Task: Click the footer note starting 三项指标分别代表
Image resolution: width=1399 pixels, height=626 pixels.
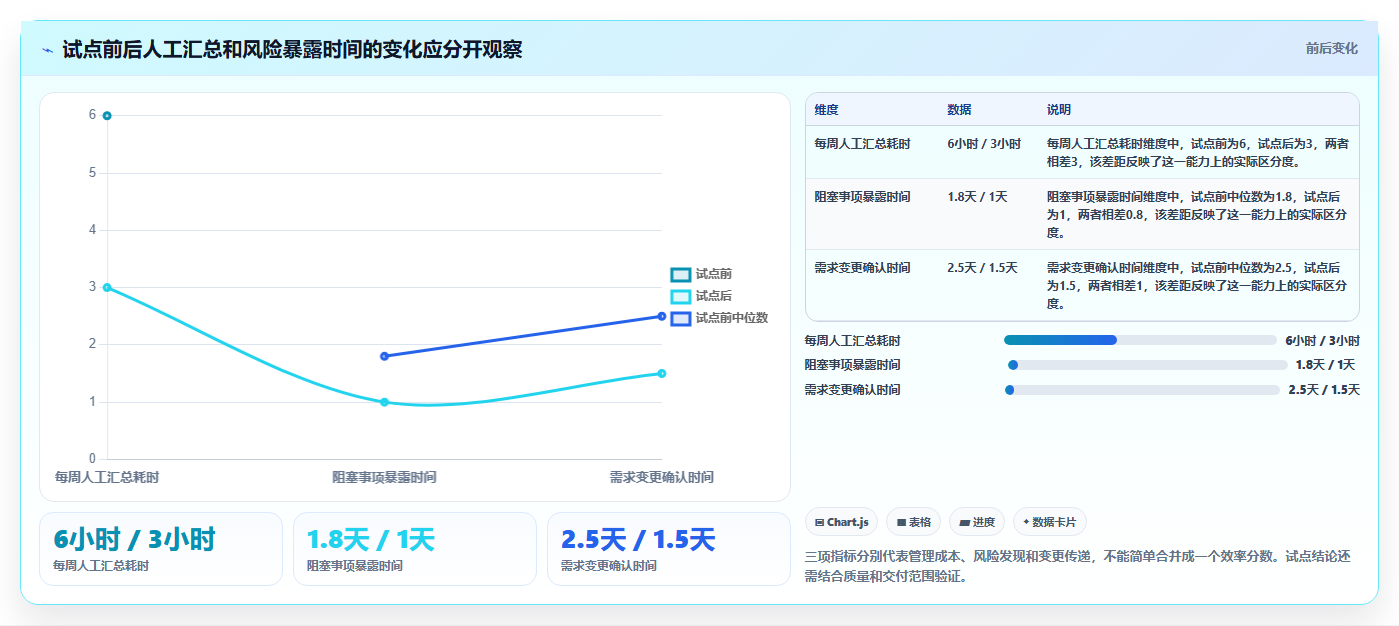Action: tap(1078, 566)
